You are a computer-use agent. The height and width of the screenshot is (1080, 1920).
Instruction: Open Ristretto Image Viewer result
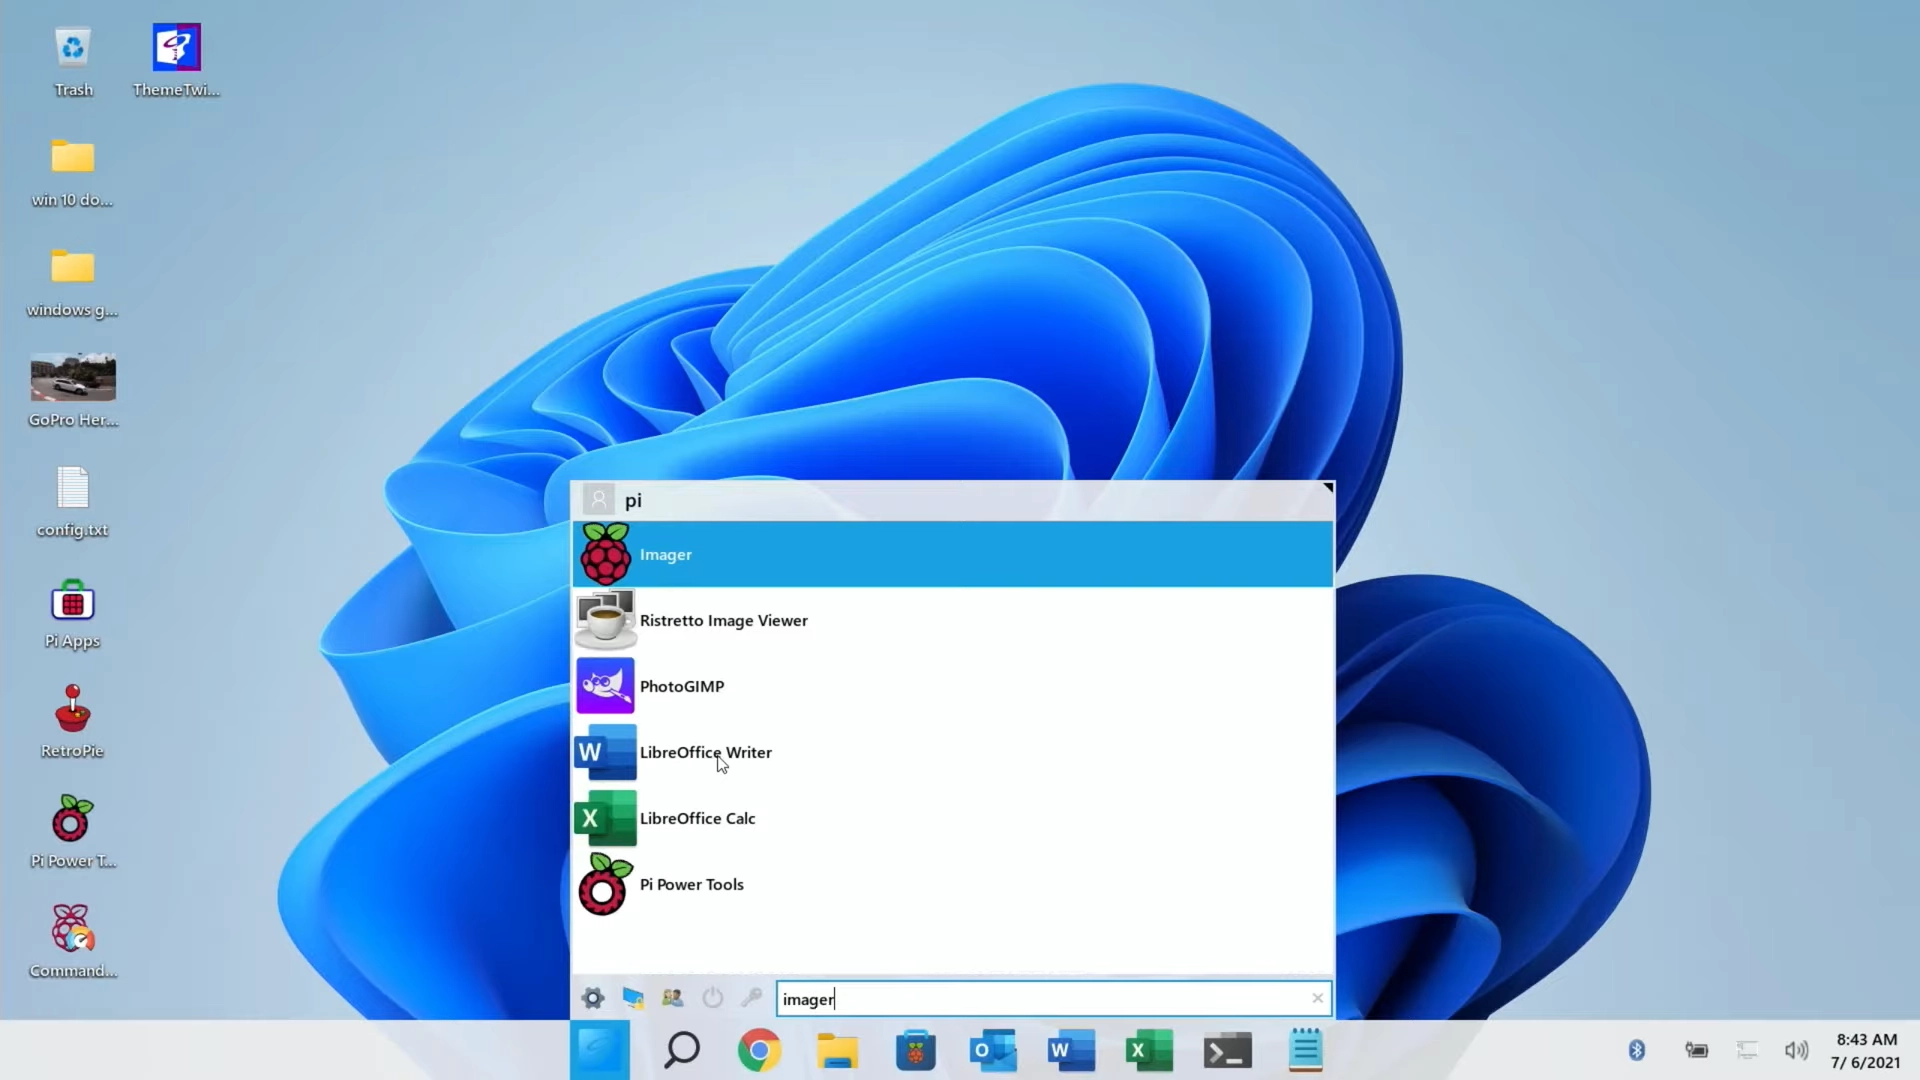(x=723, y=620)
